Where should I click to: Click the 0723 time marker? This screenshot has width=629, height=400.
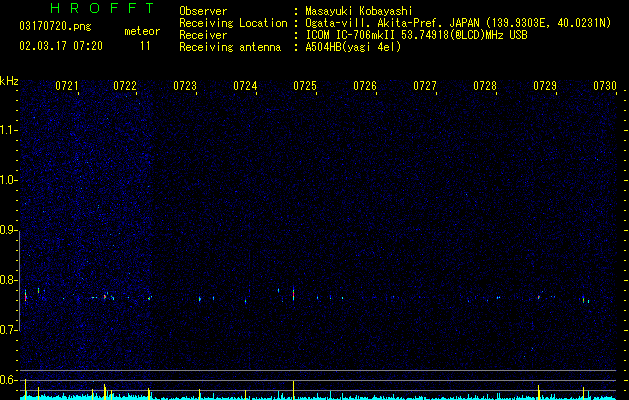click(185, 86)
